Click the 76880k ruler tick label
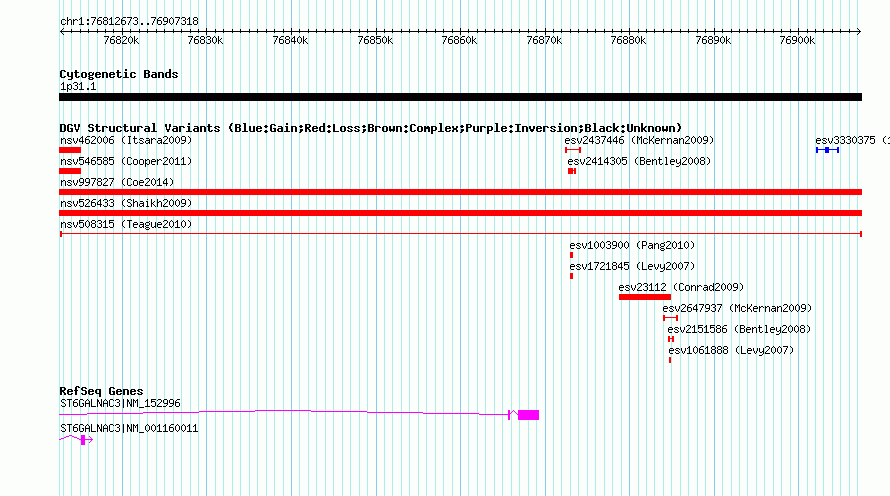This screenshot has height=496, width=890. click(x=628, y=40)
